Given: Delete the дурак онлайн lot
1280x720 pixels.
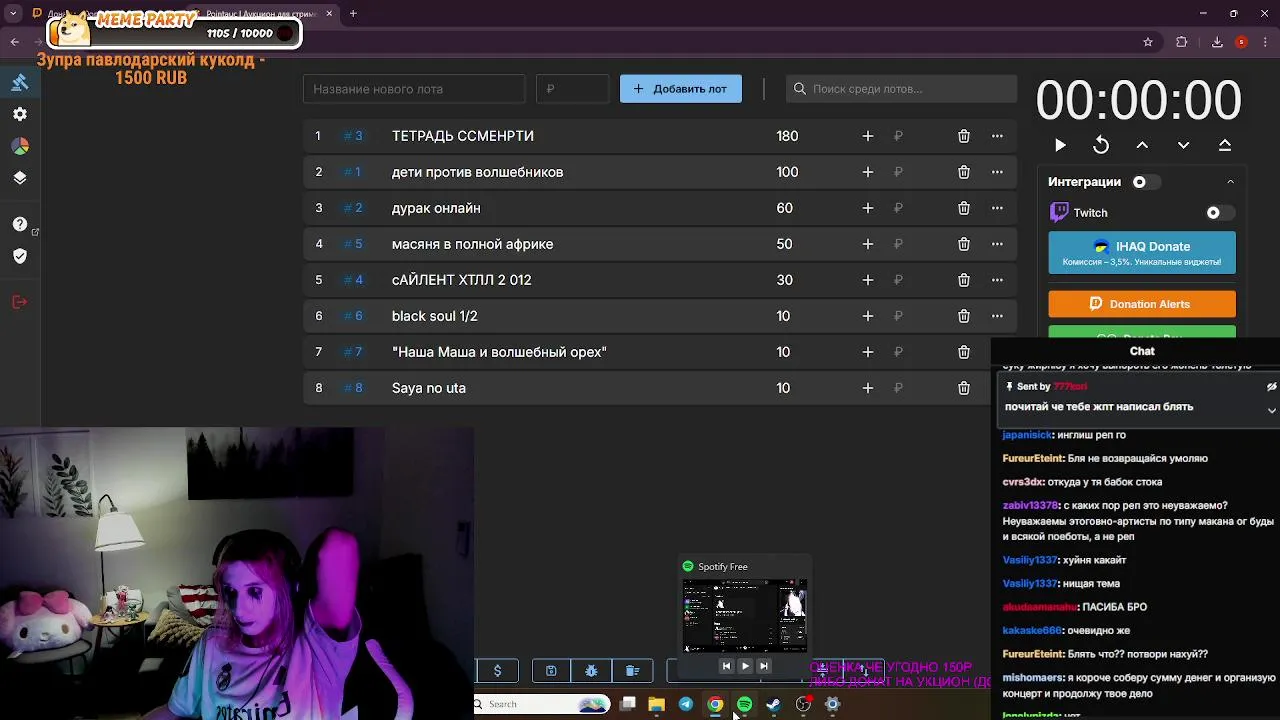Looking at the screenshot, I should tap(964, 208).
